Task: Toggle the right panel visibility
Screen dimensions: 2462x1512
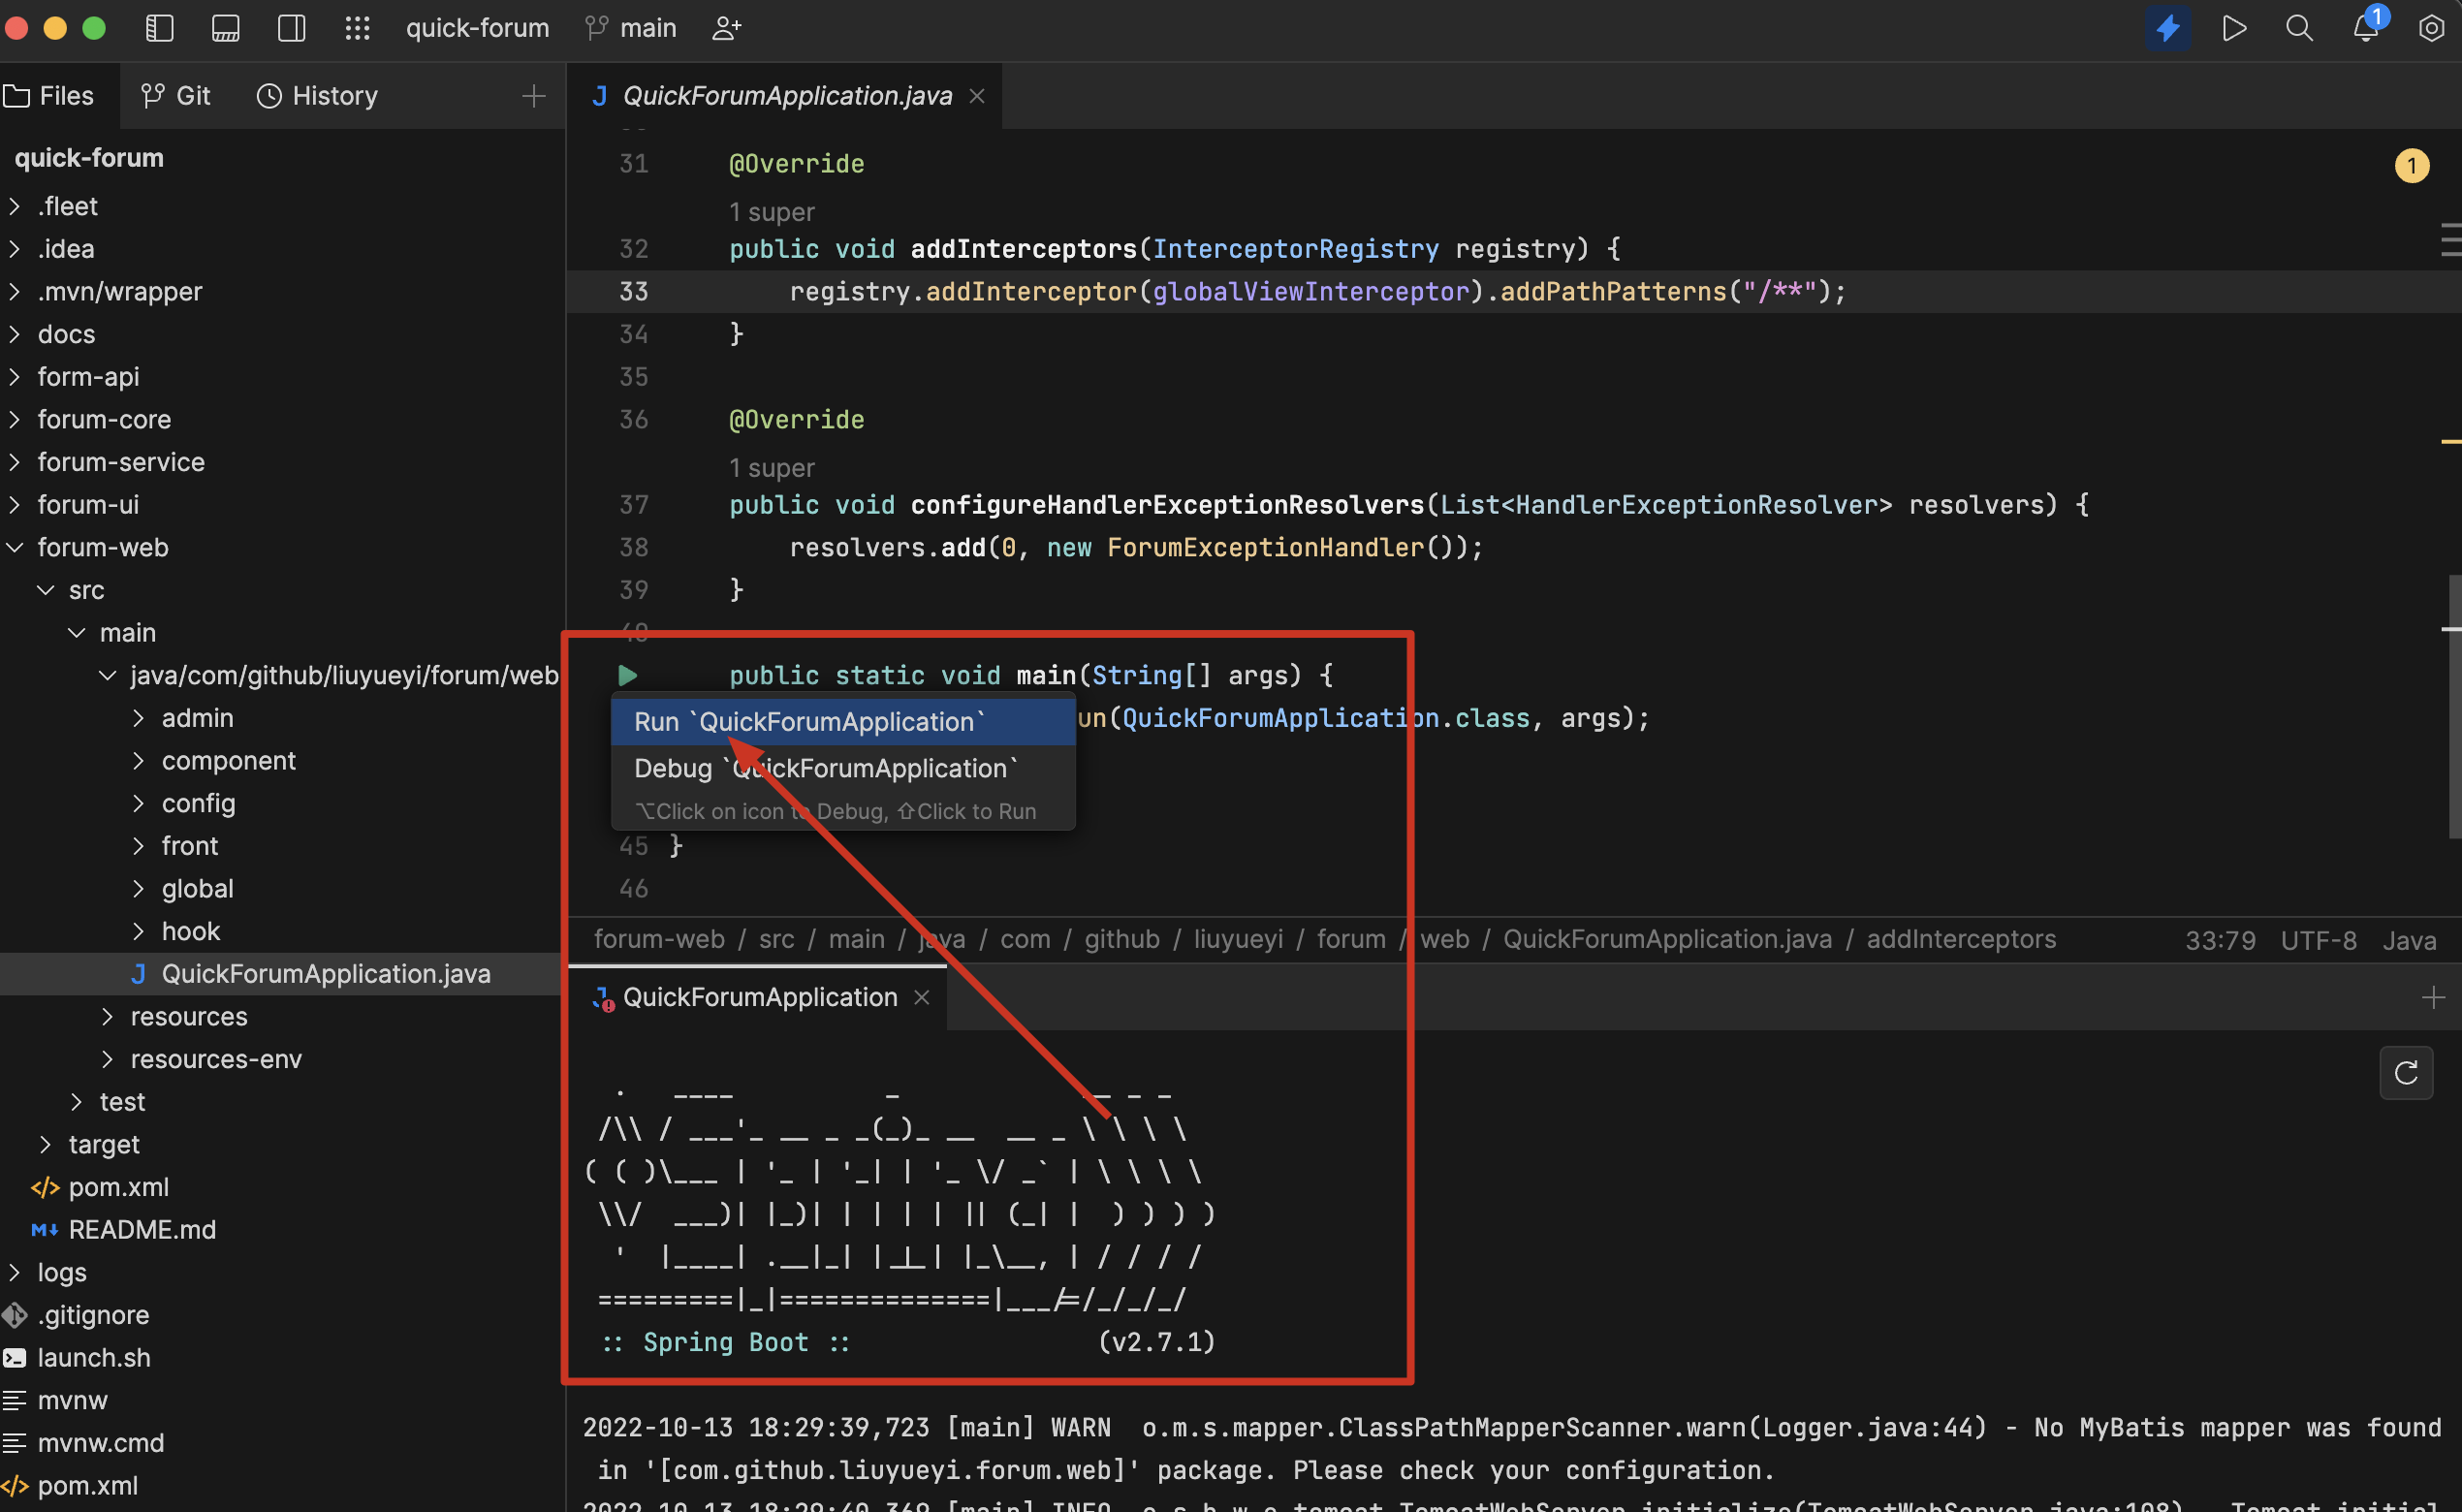Action: 291,28
